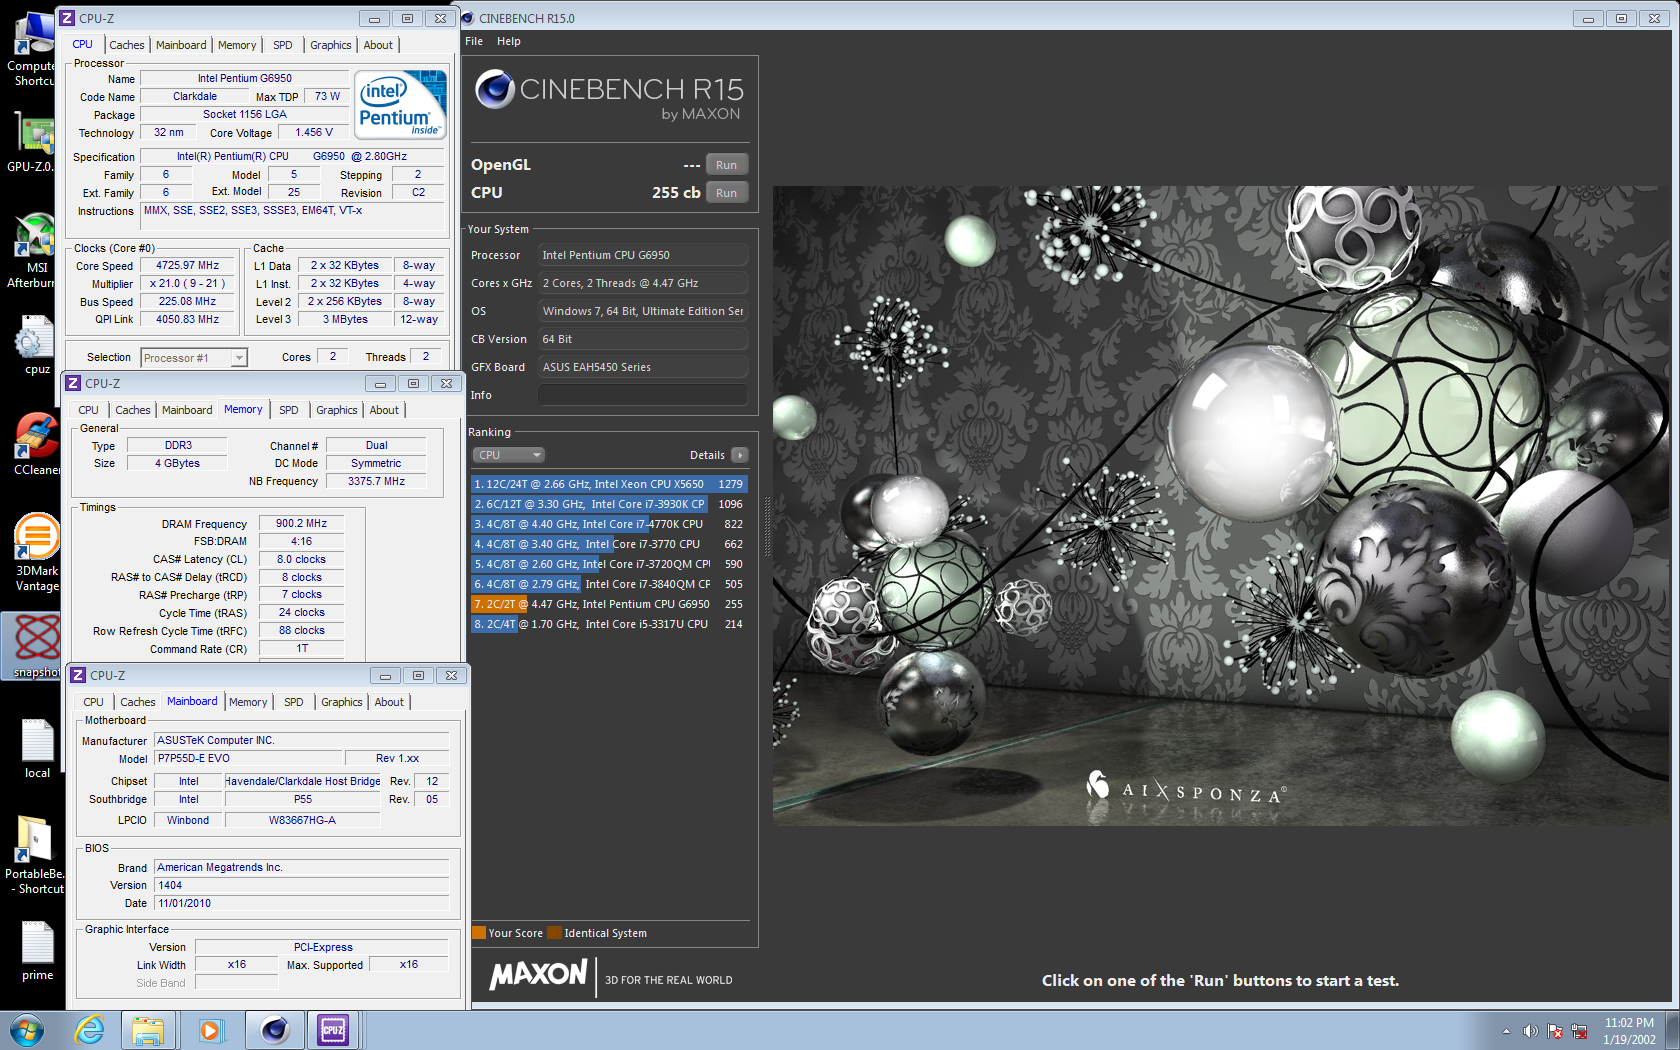Click the Cinebench R15 logo sphere
Screen dimensions: 1680x1050
(x=494, y=89)
